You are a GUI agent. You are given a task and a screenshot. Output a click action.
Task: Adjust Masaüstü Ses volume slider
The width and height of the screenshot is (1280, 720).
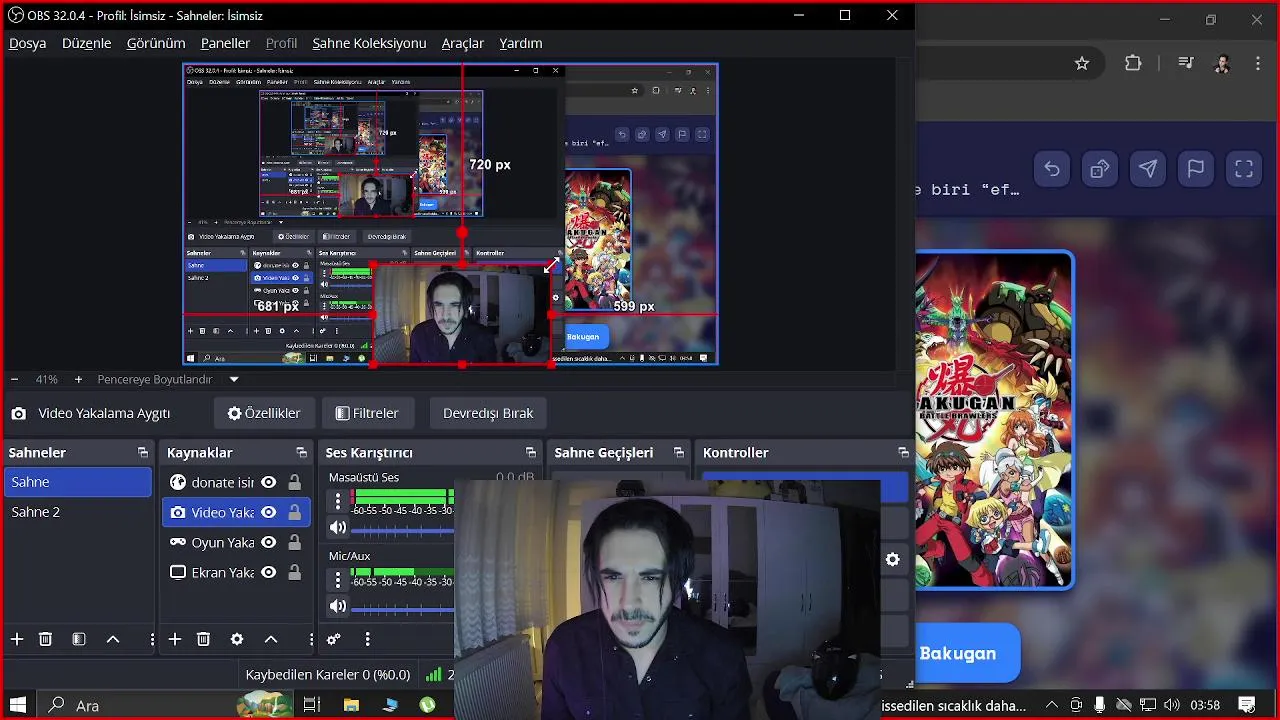[x=402, y=529]
